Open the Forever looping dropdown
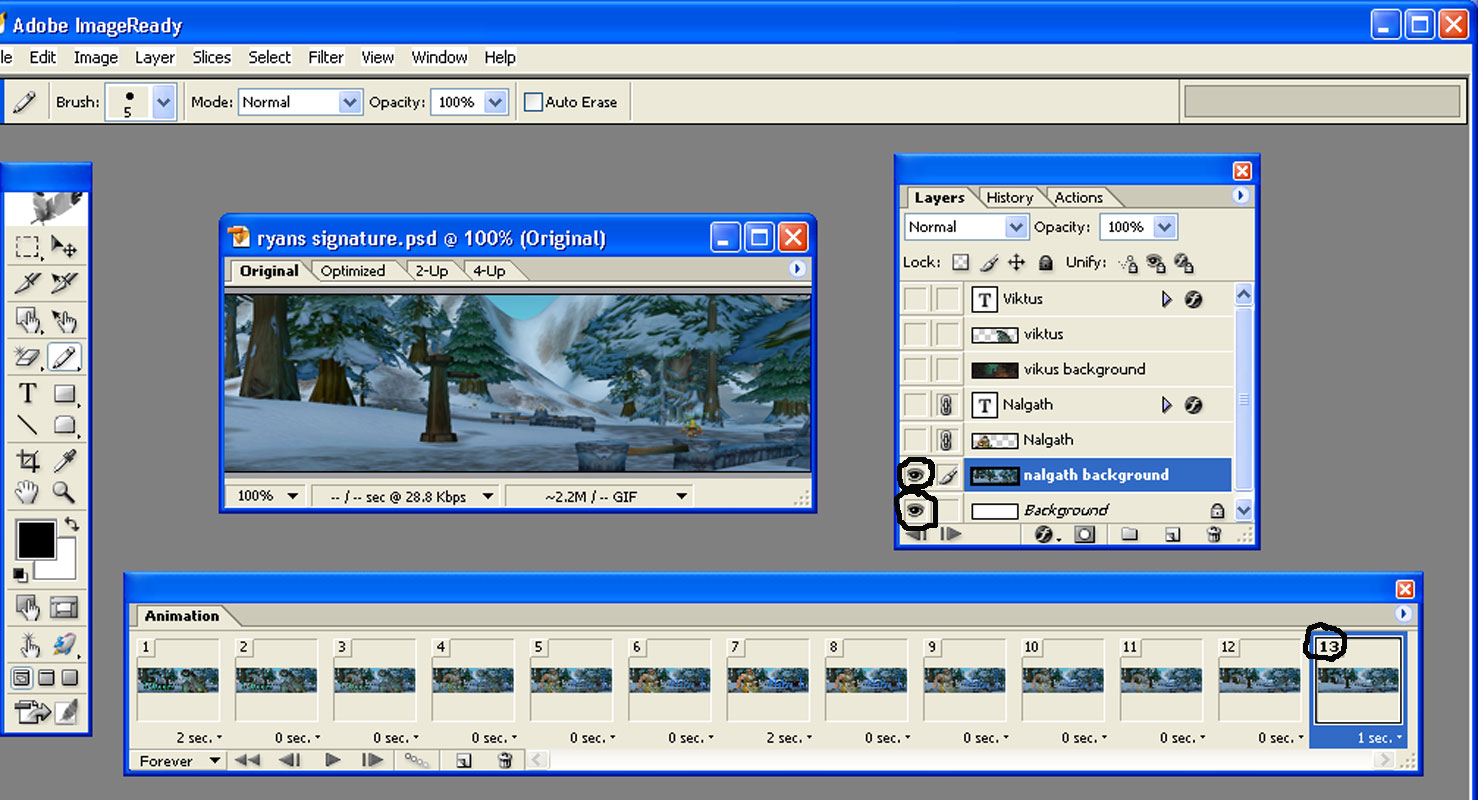 [179, 761]
